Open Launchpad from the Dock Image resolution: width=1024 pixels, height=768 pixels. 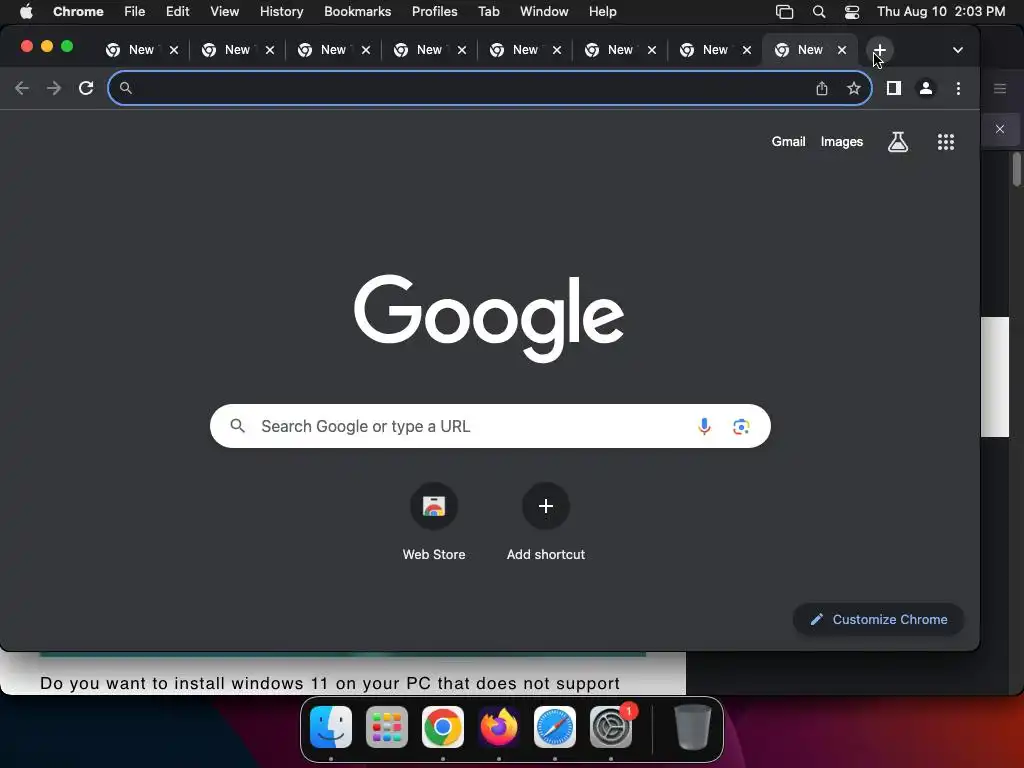coord(387,727)
